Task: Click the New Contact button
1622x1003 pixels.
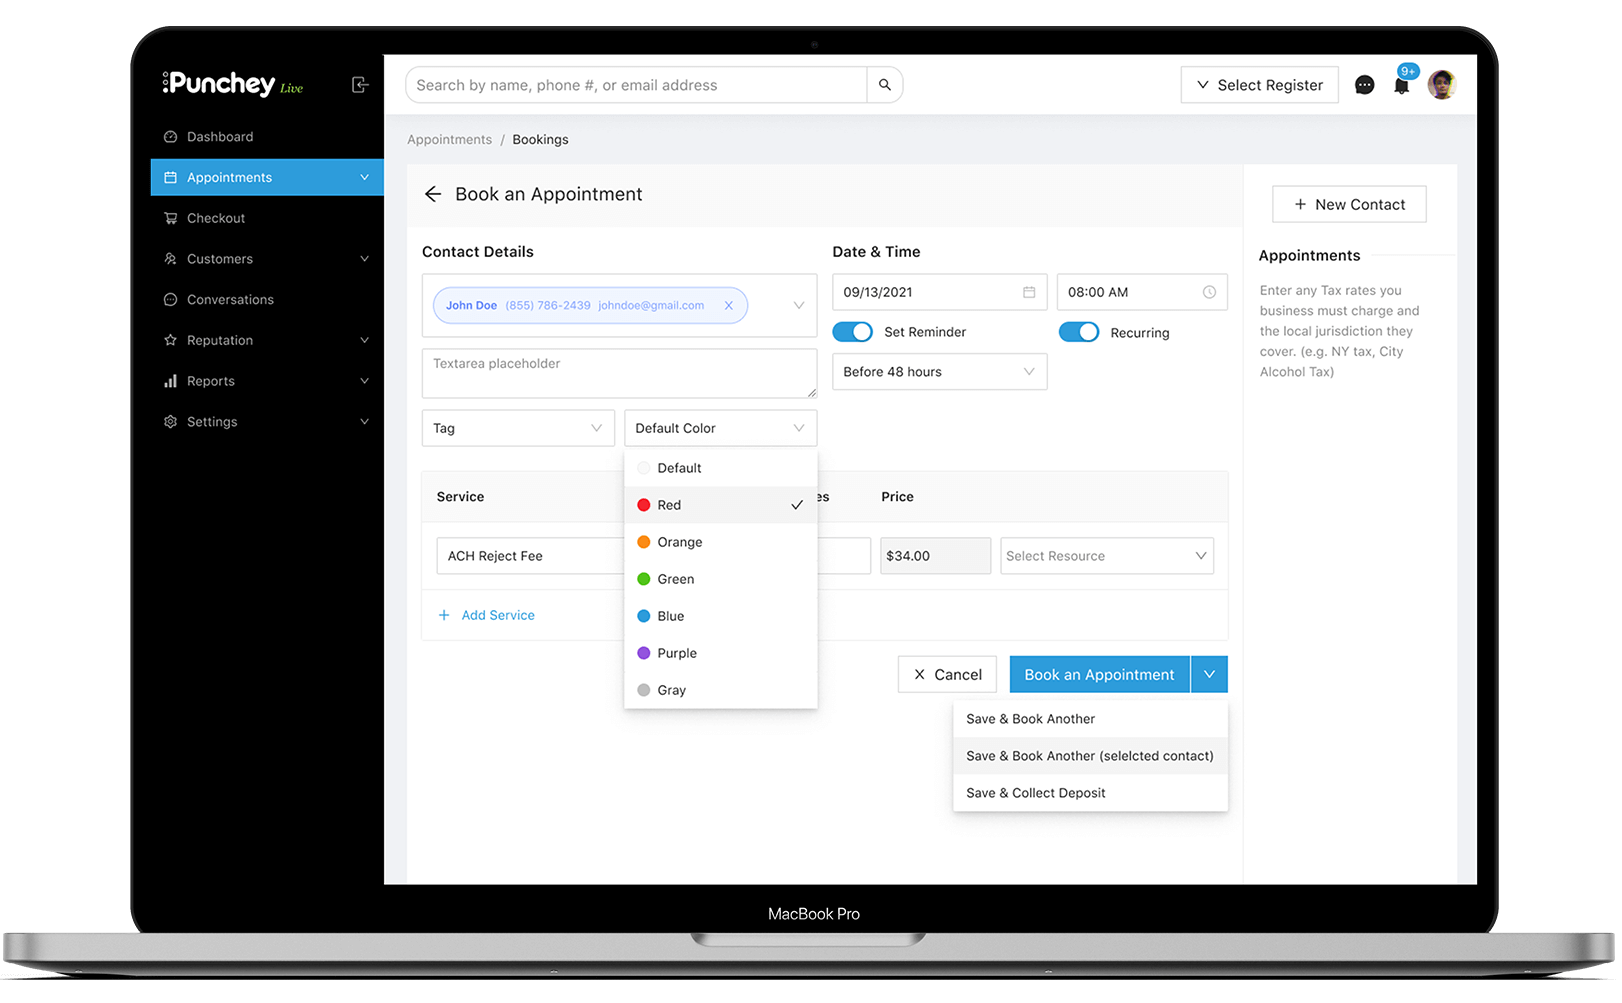Action: [1349, 204]
